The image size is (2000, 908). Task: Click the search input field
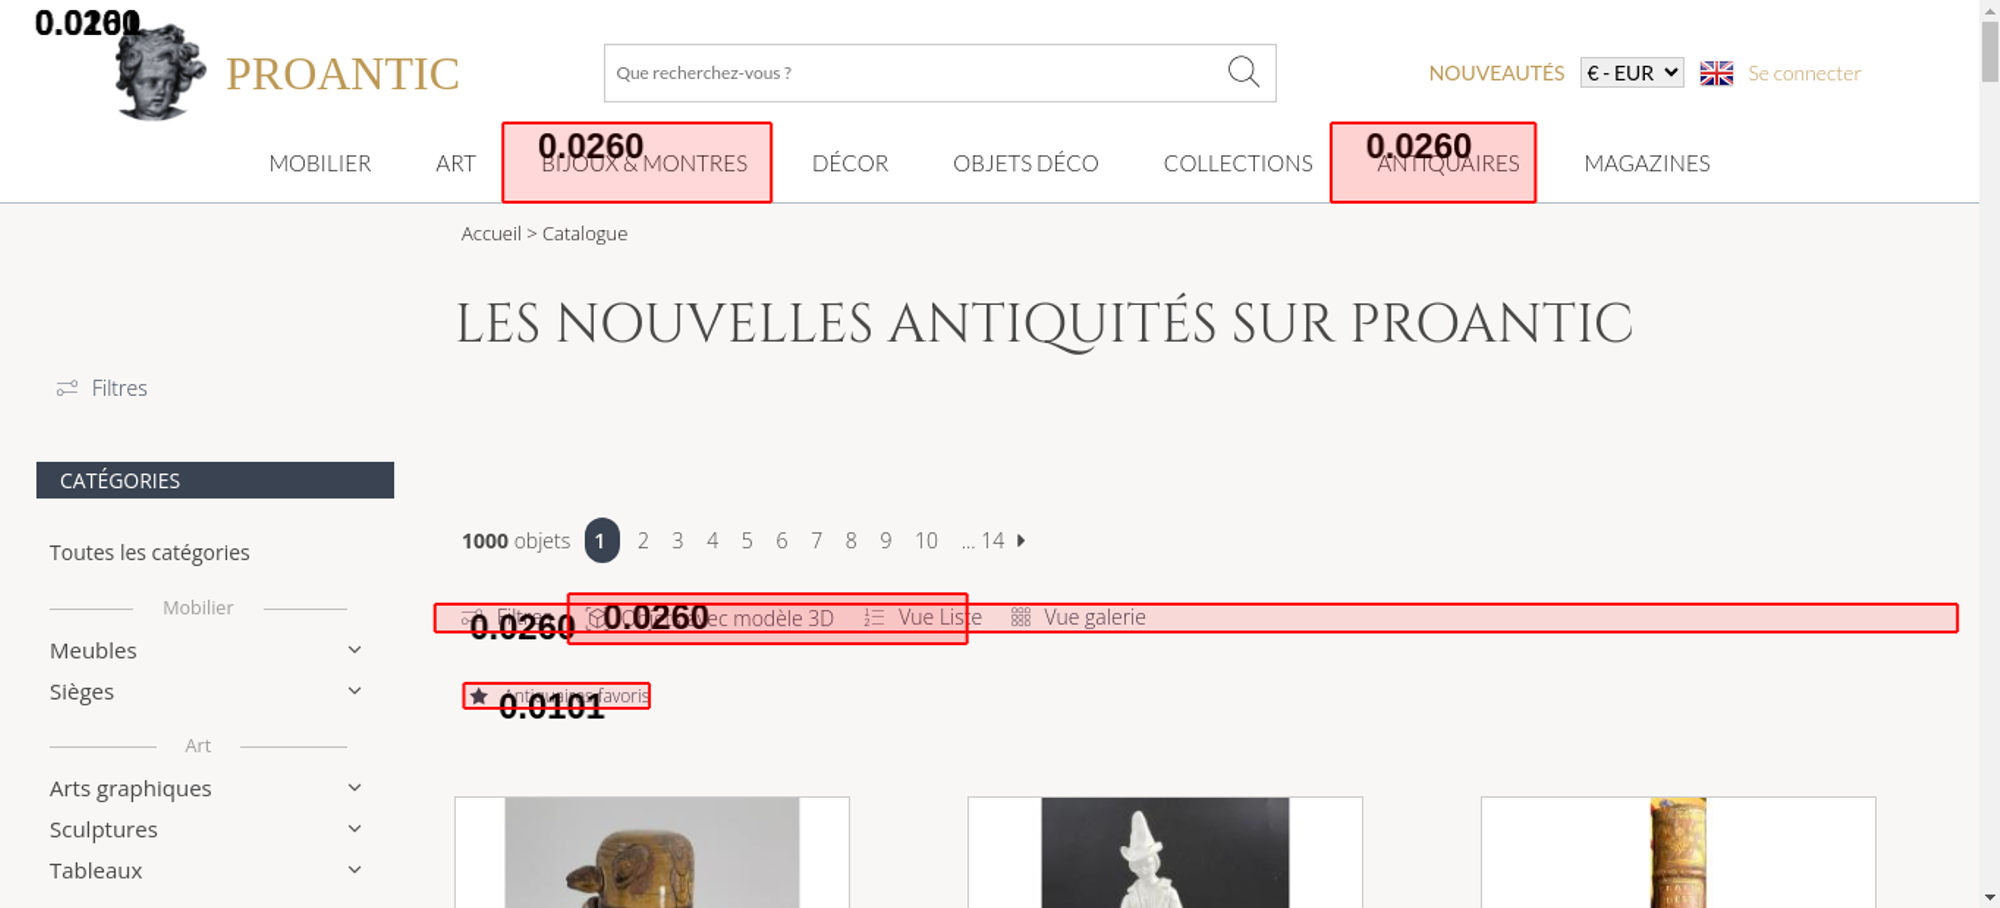[910, 73]
